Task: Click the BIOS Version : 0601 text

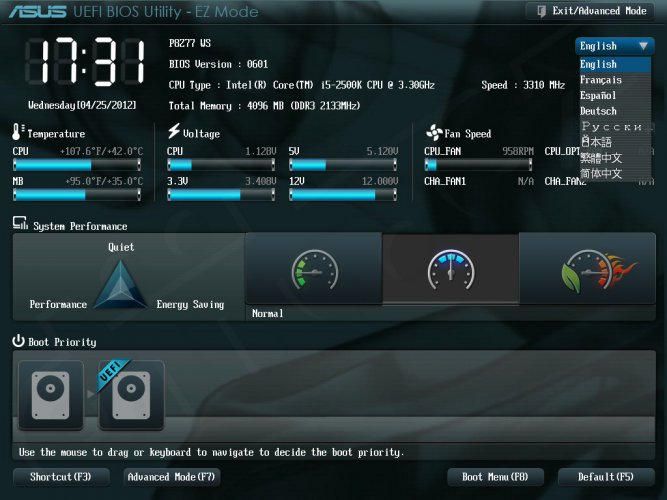Action: tap(218, 64)
